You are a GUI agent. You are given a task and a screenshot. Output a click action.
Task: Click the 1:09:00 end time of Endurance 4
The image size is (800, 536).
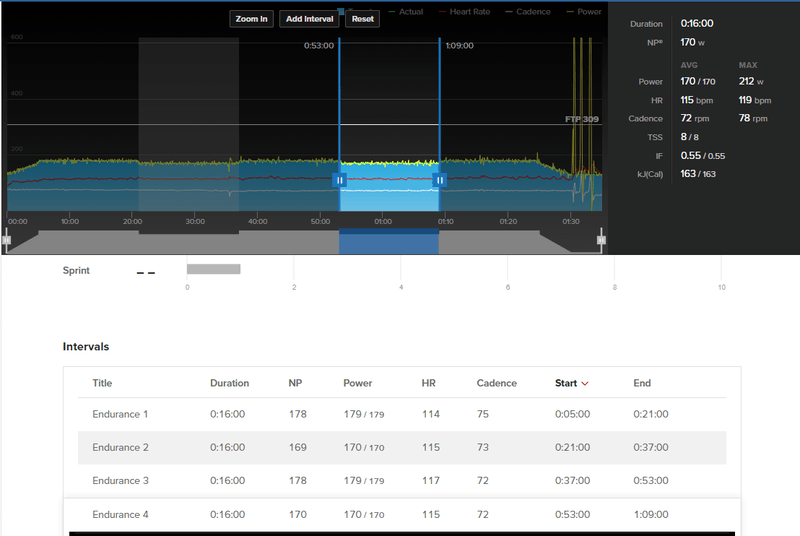coord(651,514)
